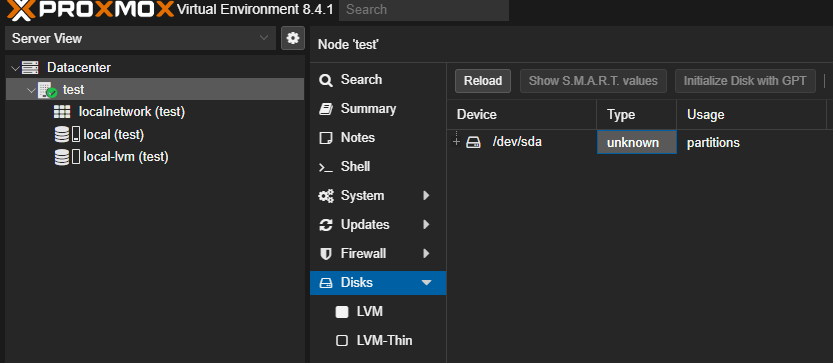The width and height of the screenshot is (833, 363).
Task: Click the LVM-Thin outlined square icon
Action: [342, 341]
